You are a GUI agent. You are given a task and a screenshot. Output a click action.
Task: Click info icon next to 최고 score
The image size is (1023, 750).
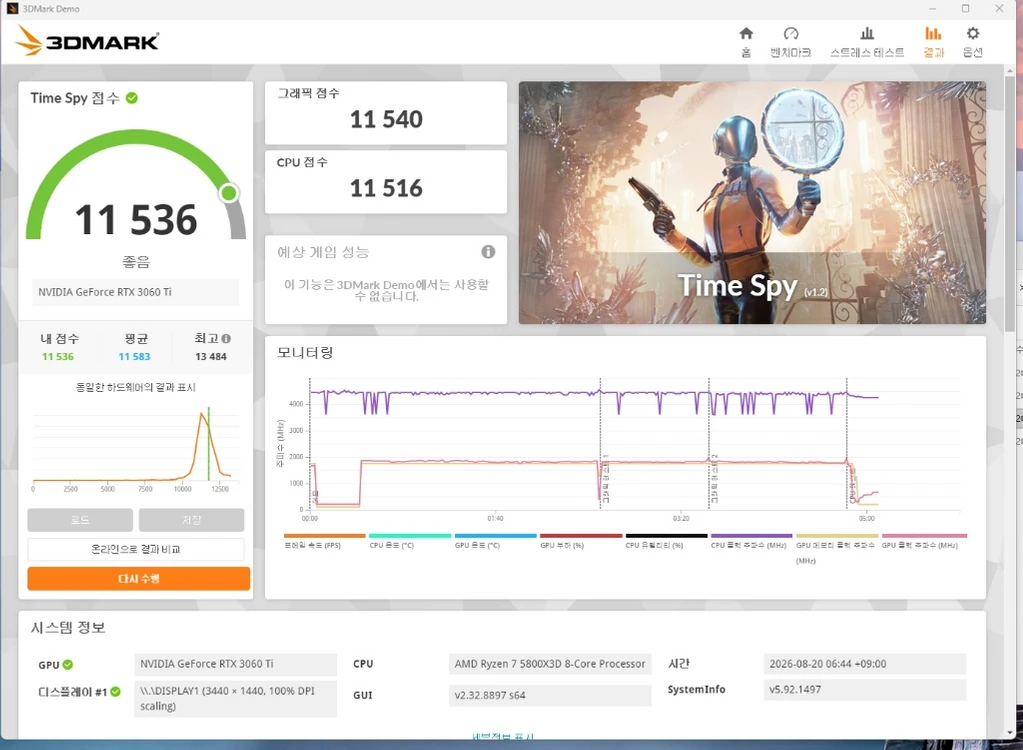click(x=226, y=338)
